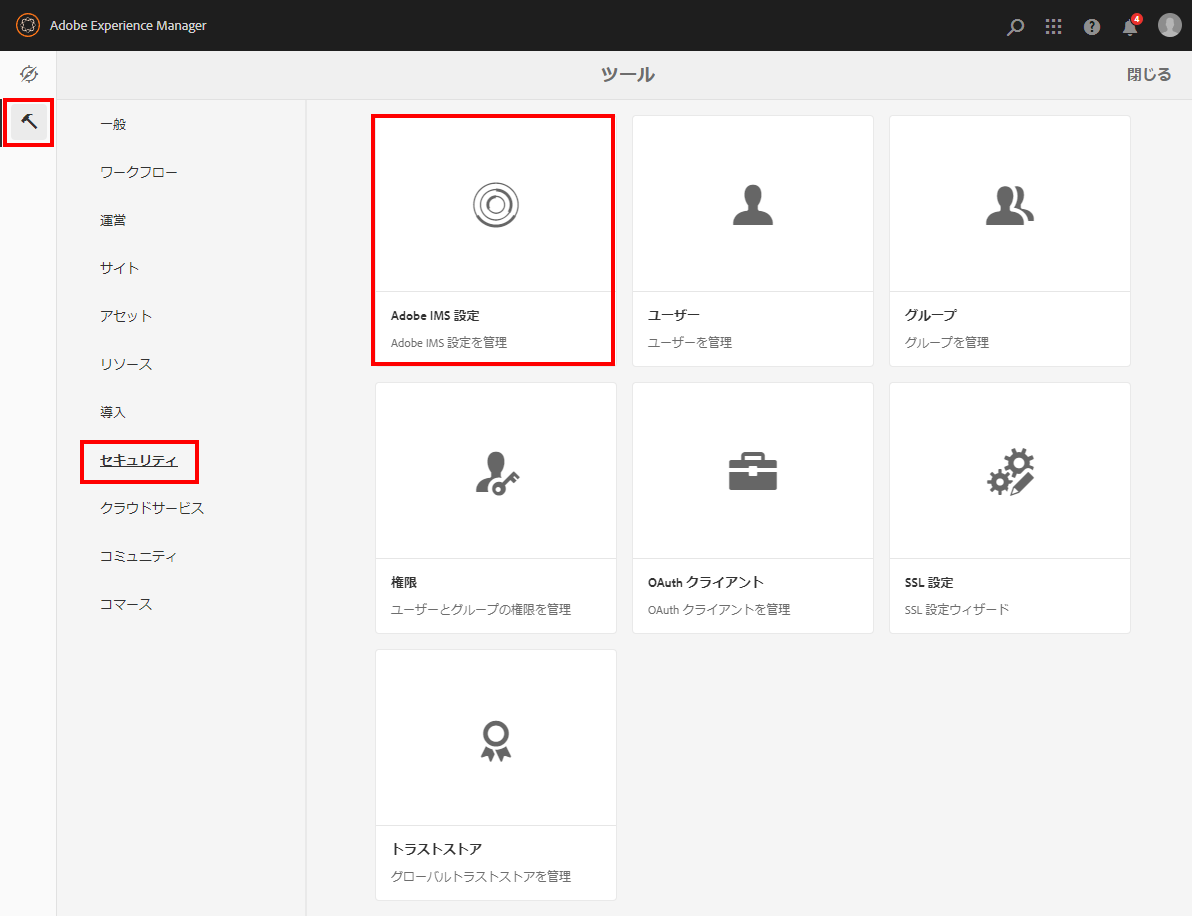The width and height of the screenshot is (1192, 916).
Task: Select 運営 in the tools menu
Action: (x=113, y=220)
